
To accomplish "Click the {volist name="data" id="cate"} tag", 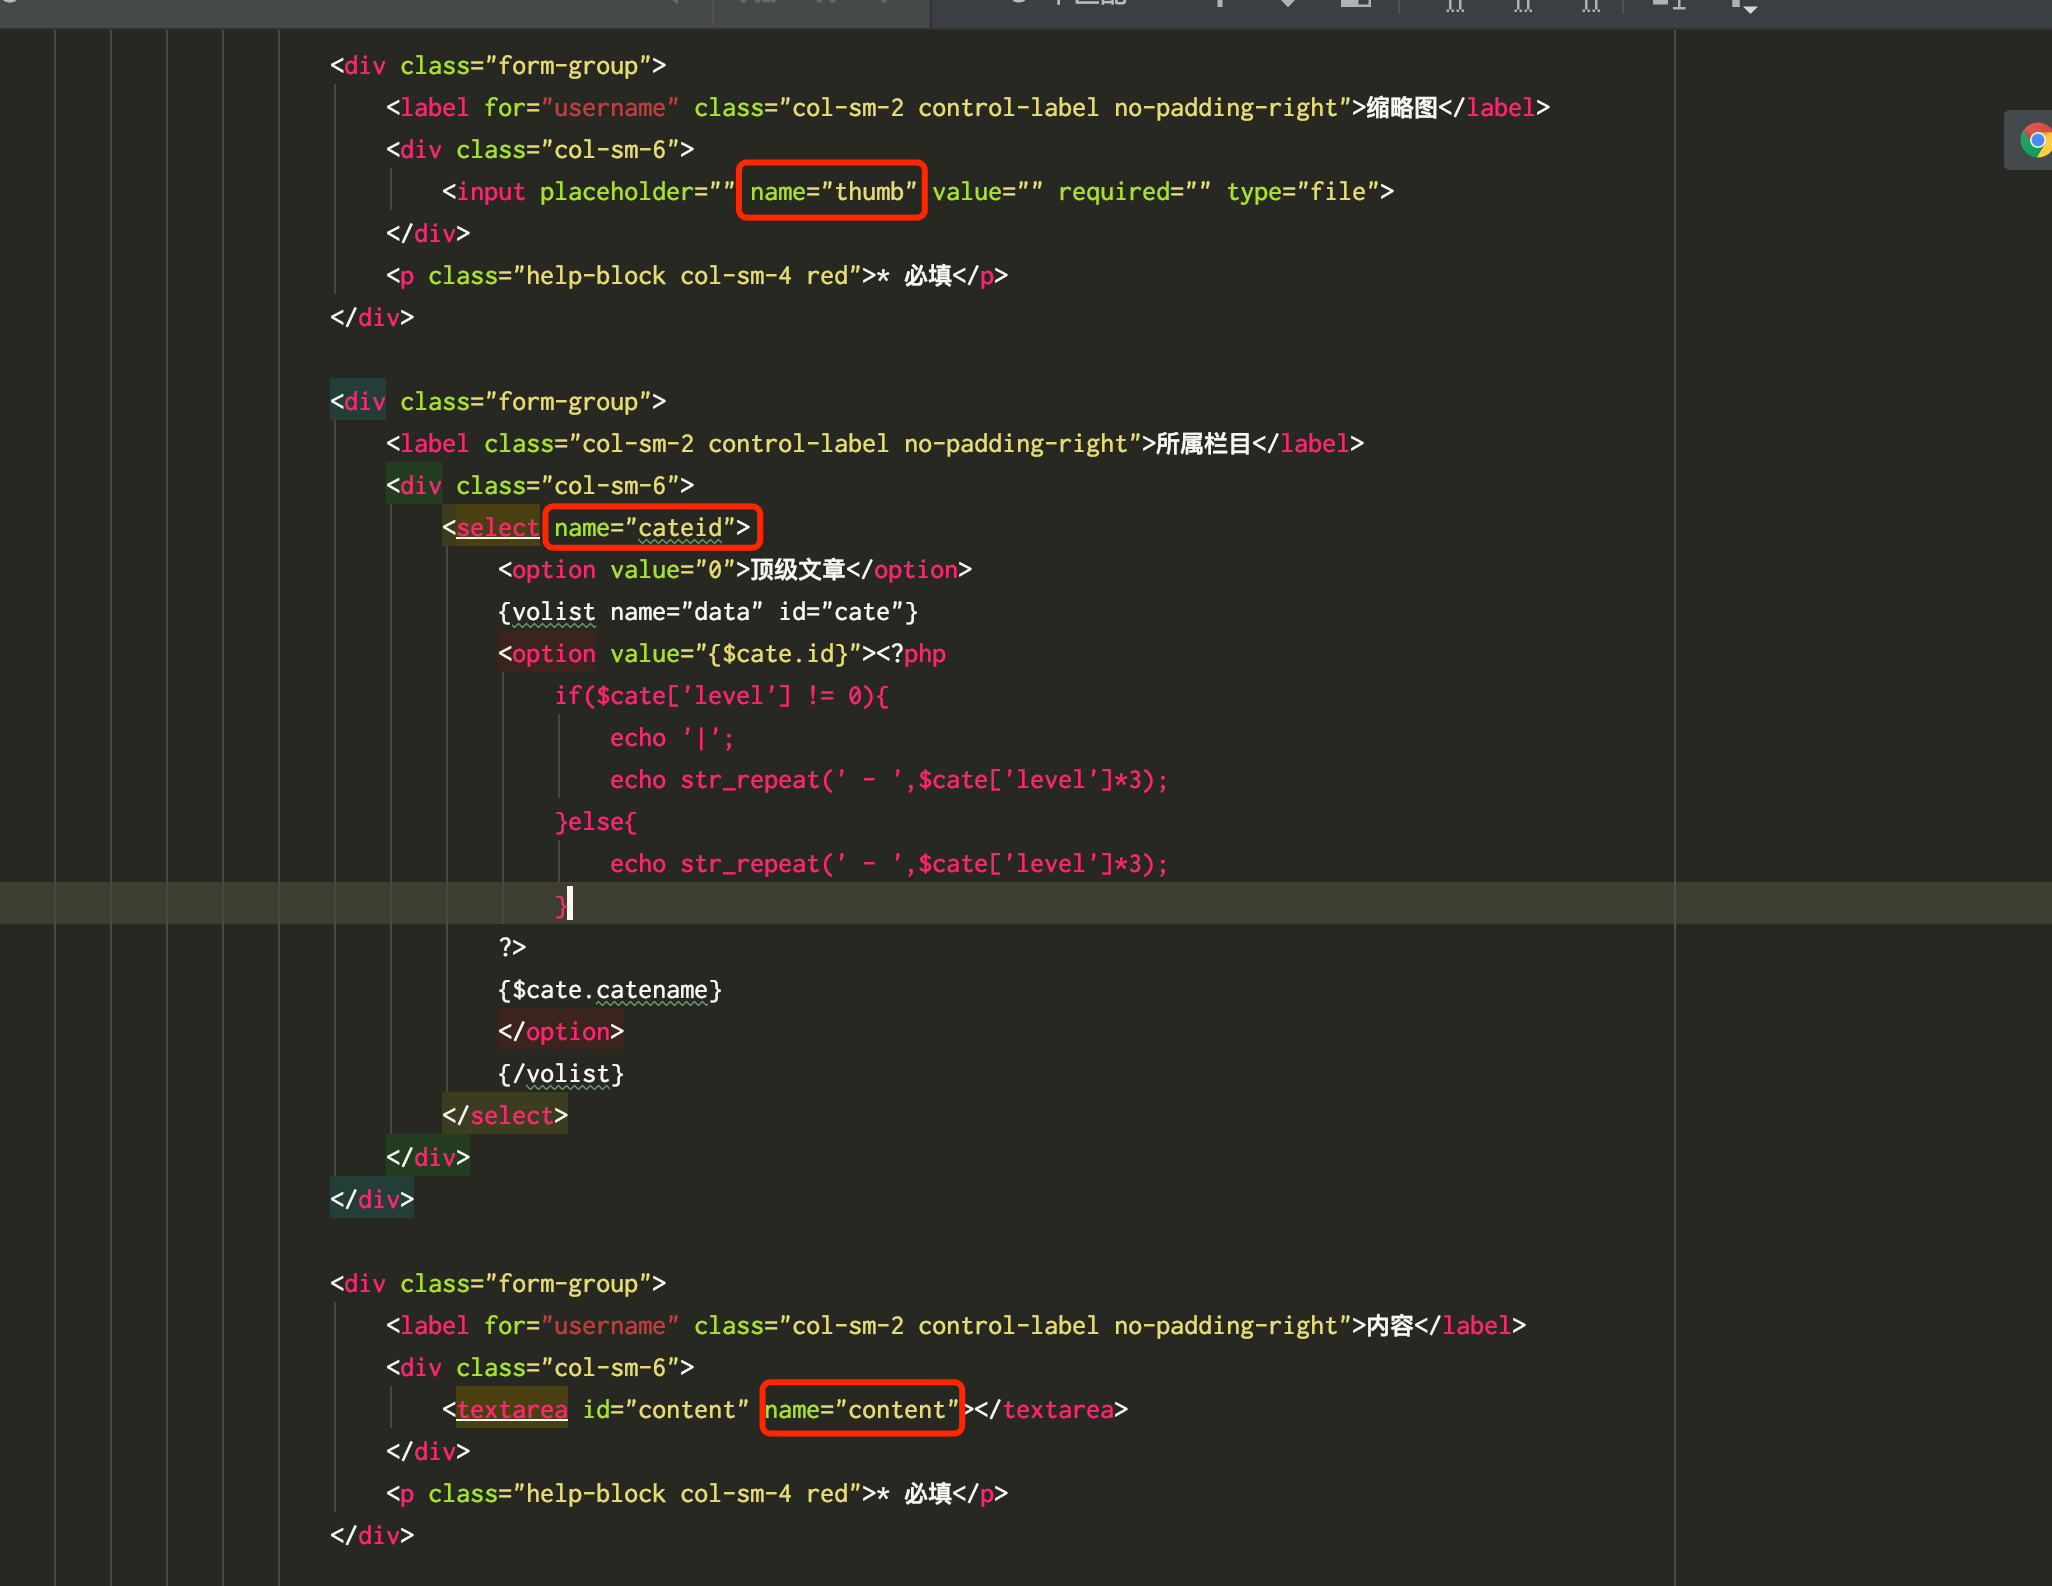I will 707,611.
